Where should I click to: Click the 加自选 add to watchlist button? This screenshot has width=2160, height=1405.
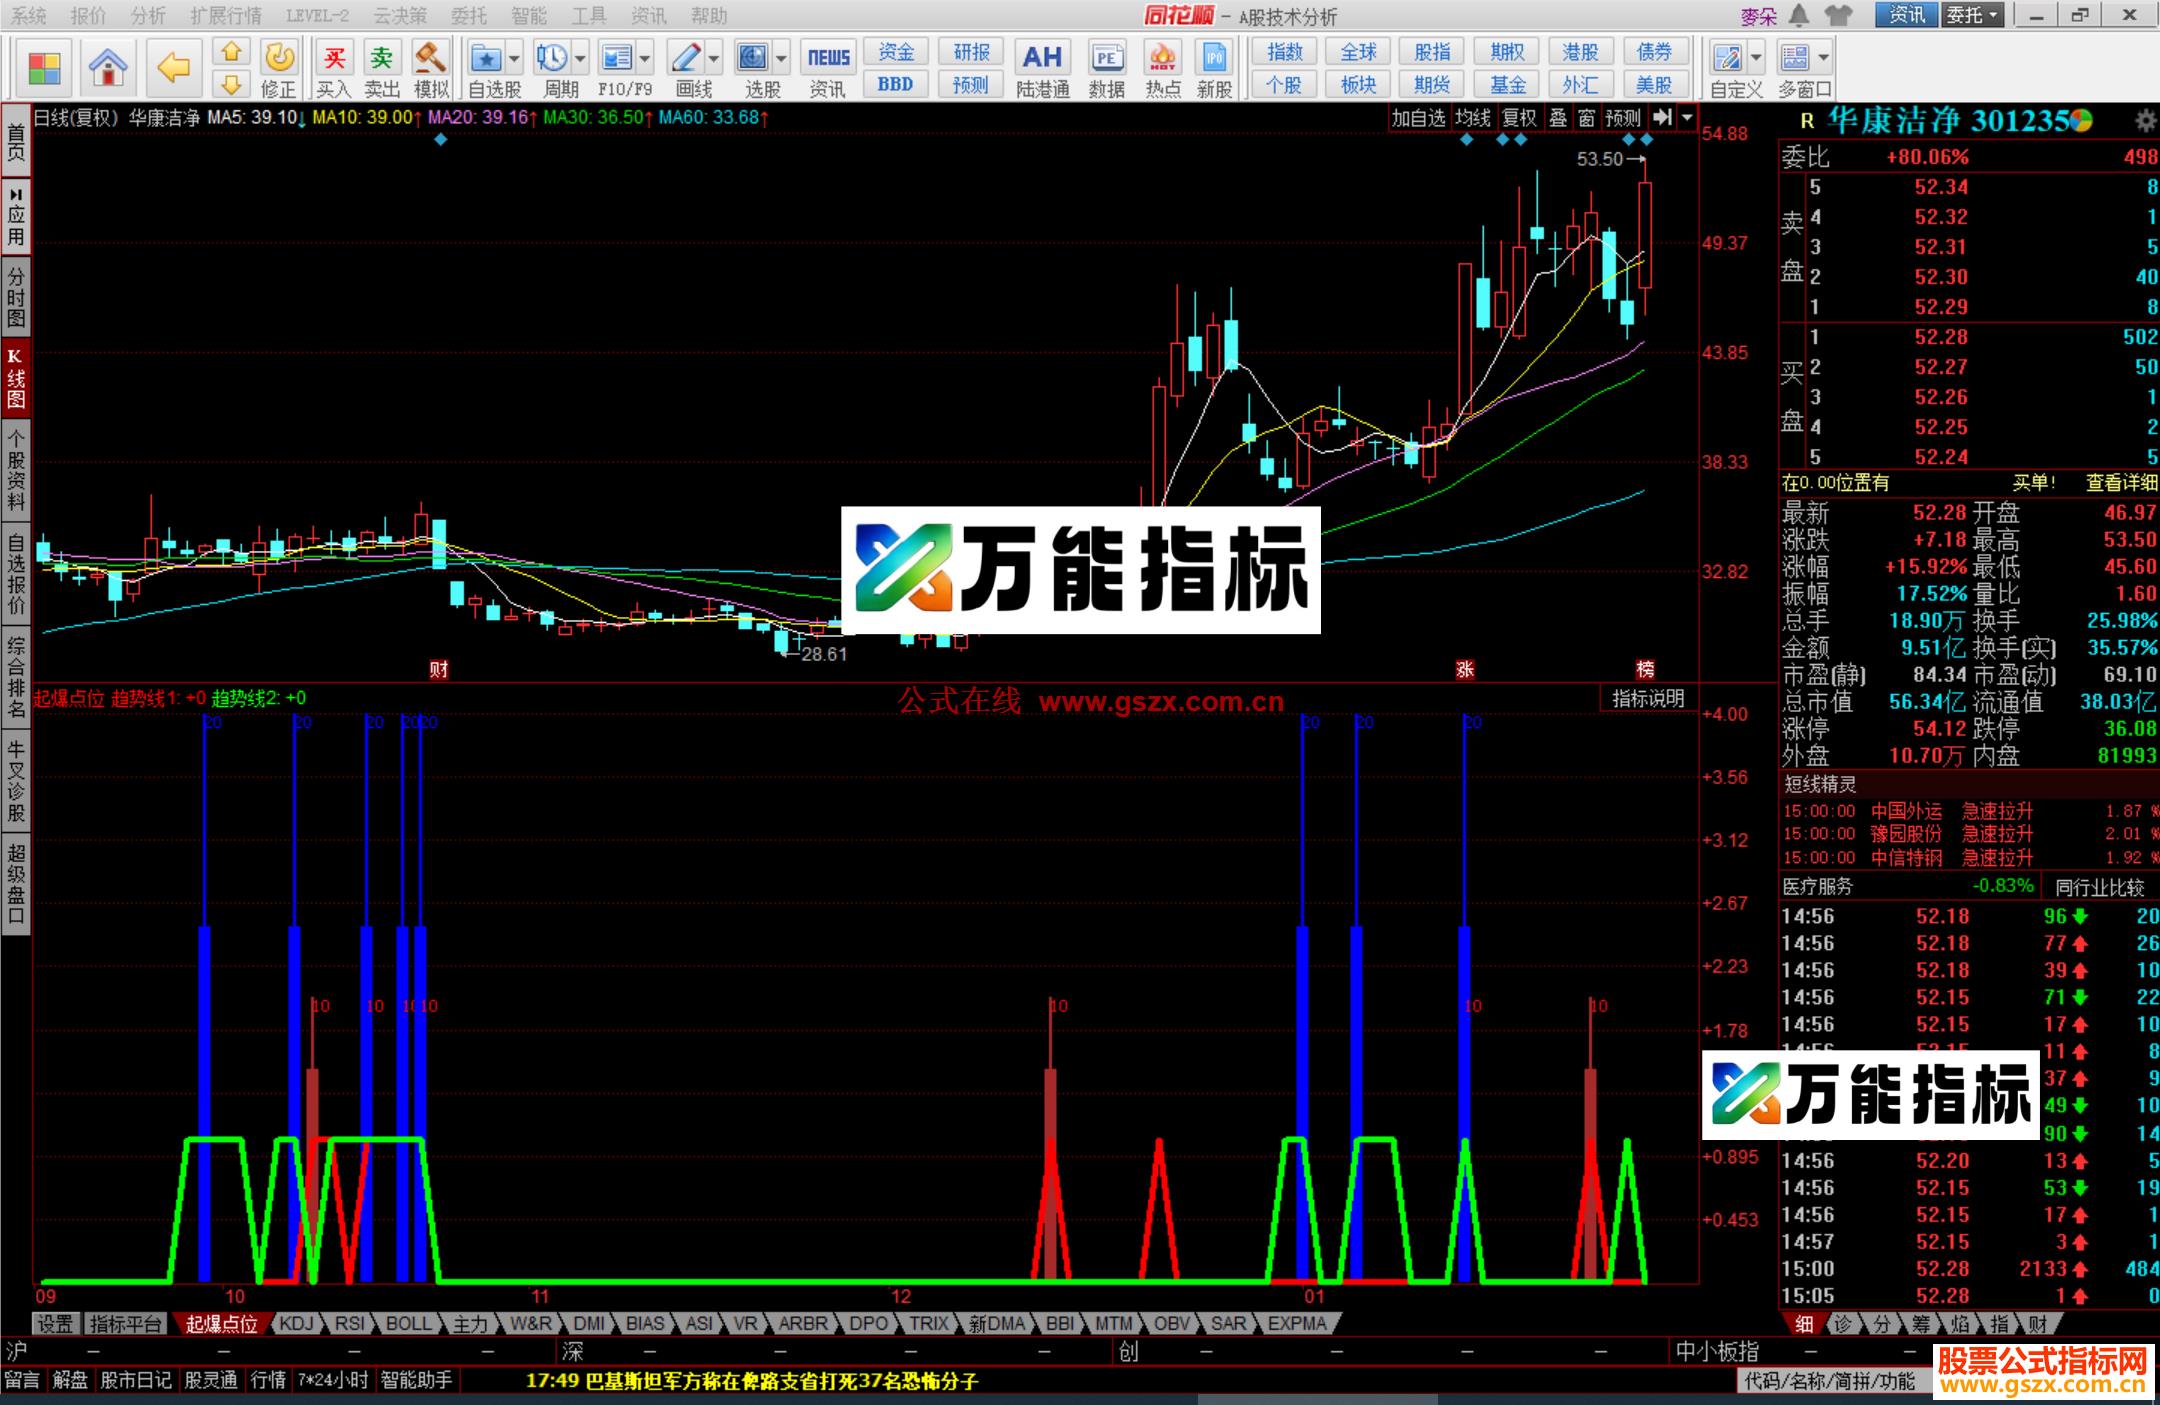click(x=1418, y=117)
